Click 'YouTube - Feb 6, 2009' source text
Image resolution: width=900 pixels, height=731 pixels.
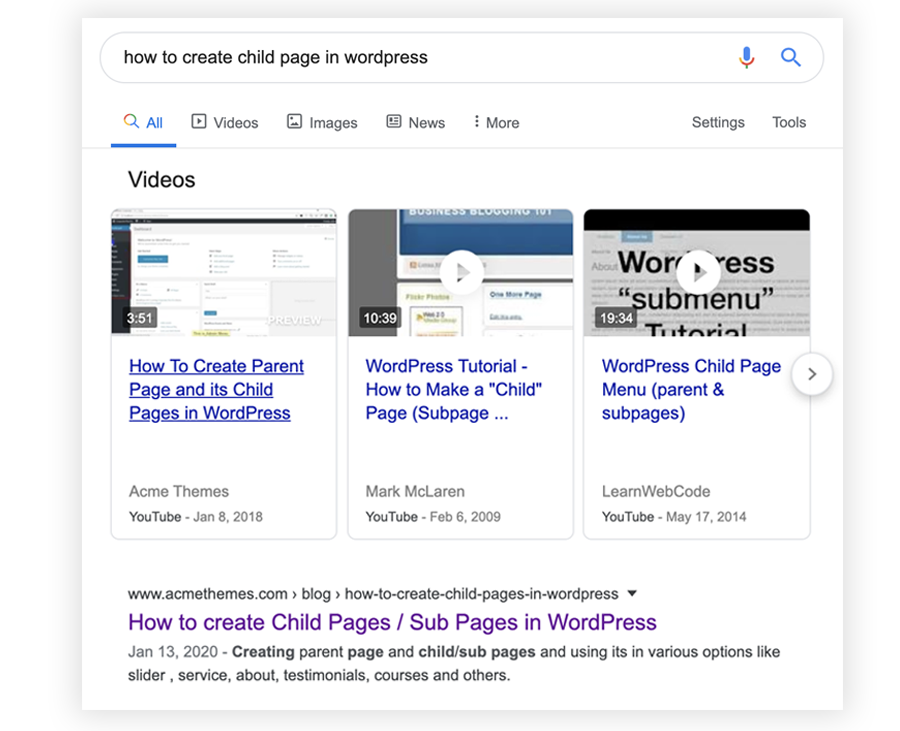pyautogui.click(x=433, y=516)
